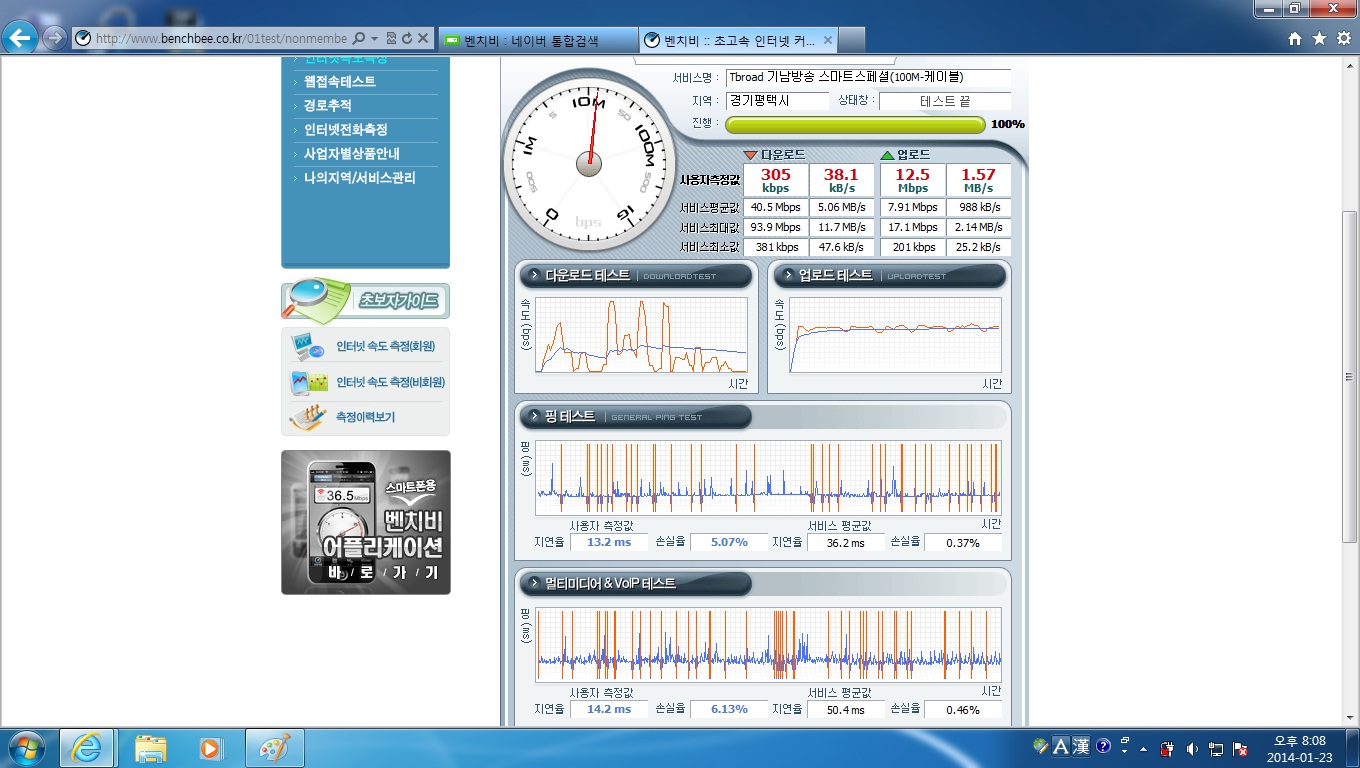
Task: Select 인터넷전화측정 sidebar item
Action: coord(346,130)
